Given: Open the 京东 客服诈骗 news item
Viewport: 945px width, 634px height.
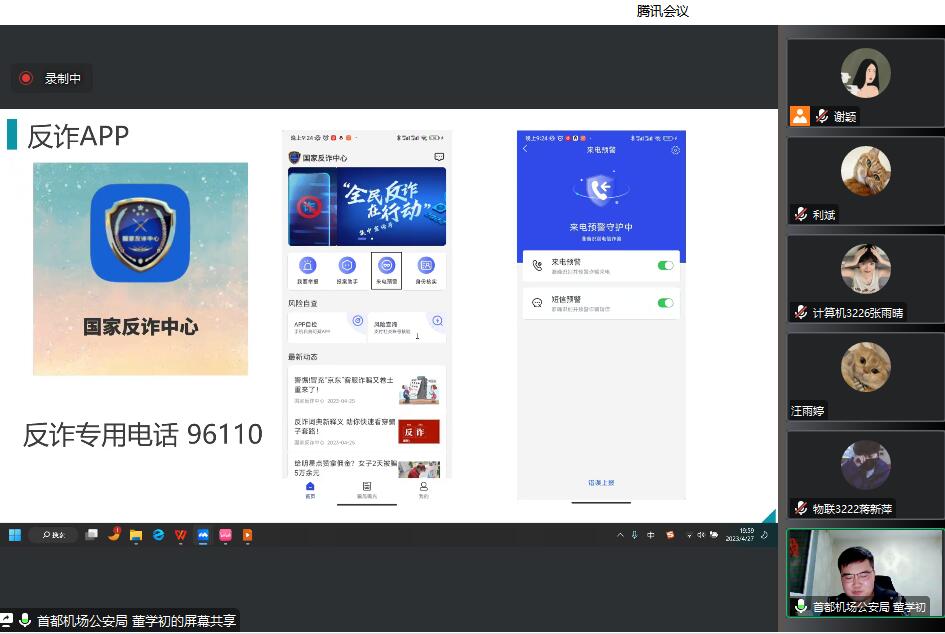Looking at the screenshot, I should pyautogui.click(x=366, y=390).
